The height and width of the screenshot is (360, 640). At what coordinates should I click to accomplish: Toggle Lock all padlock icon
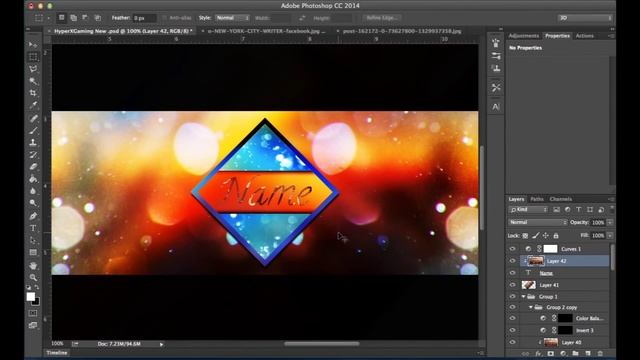pos(556,236)
